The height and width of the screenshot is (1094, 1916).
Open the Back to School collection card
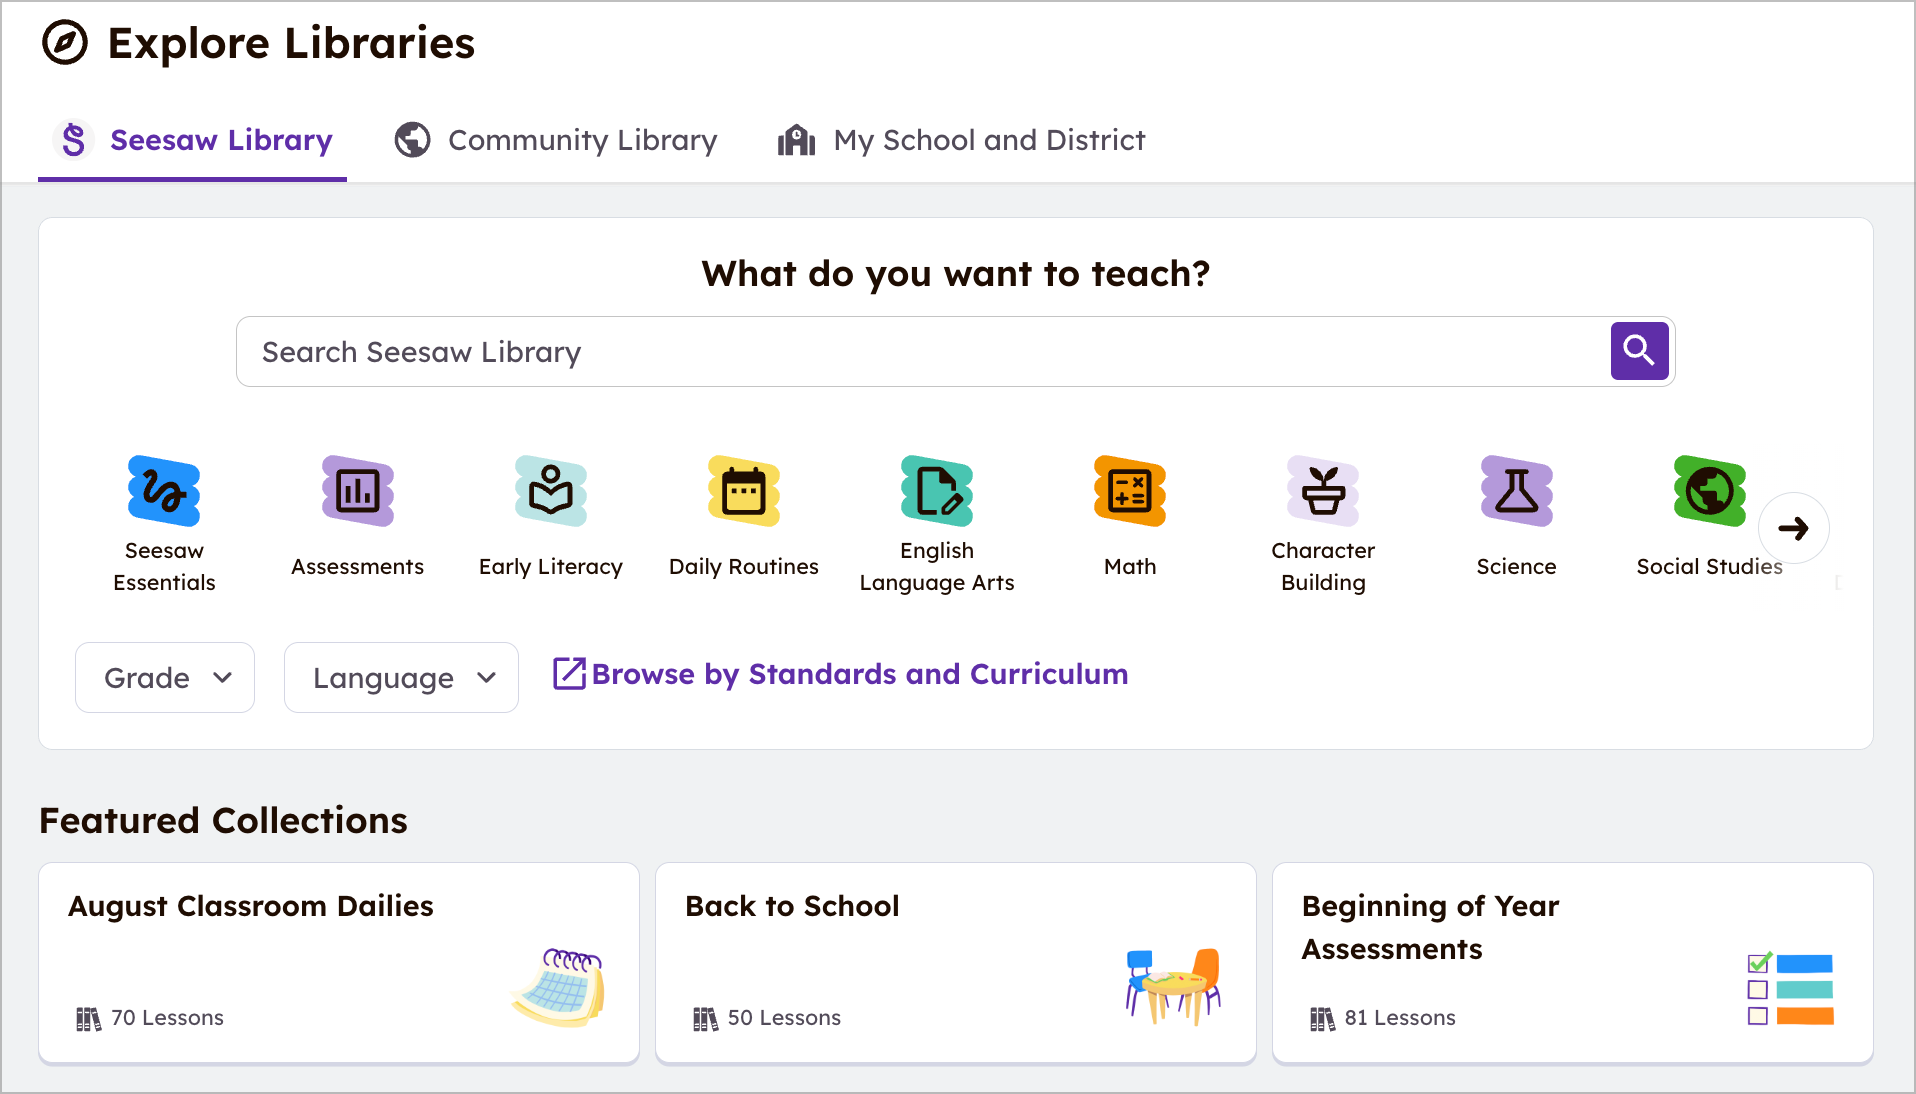tap(955, 962)
